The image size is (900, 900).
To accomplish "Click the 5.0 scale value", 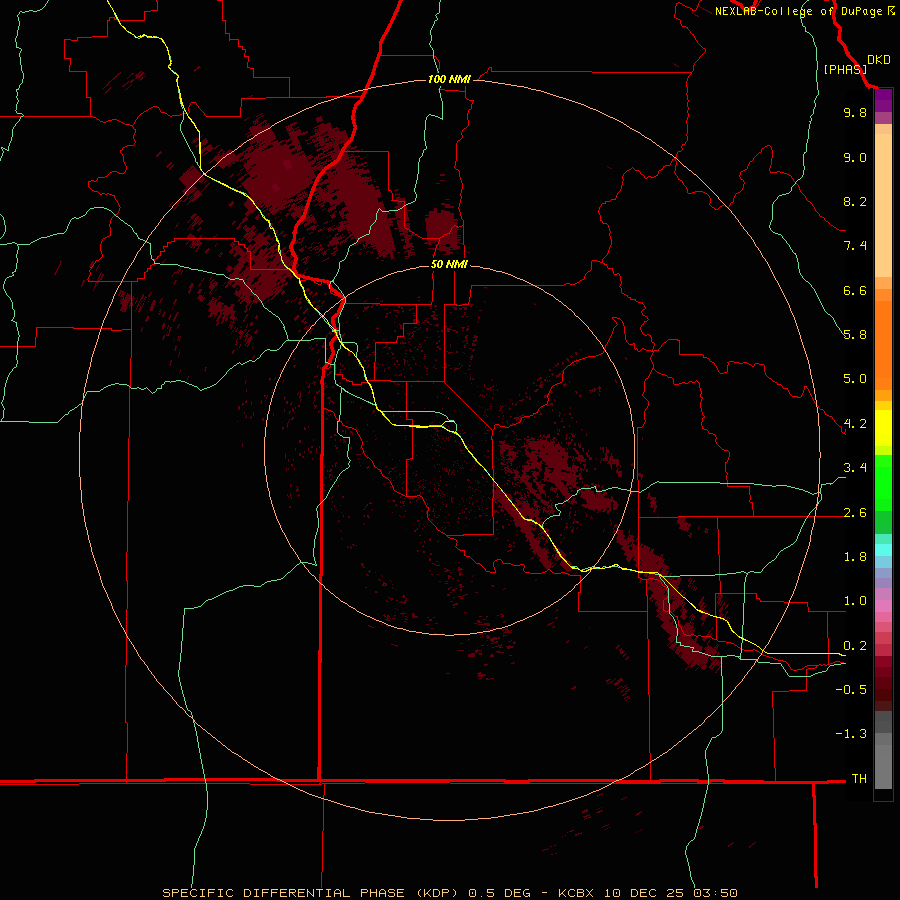I will pyautogui.click(x=855, y=379).
